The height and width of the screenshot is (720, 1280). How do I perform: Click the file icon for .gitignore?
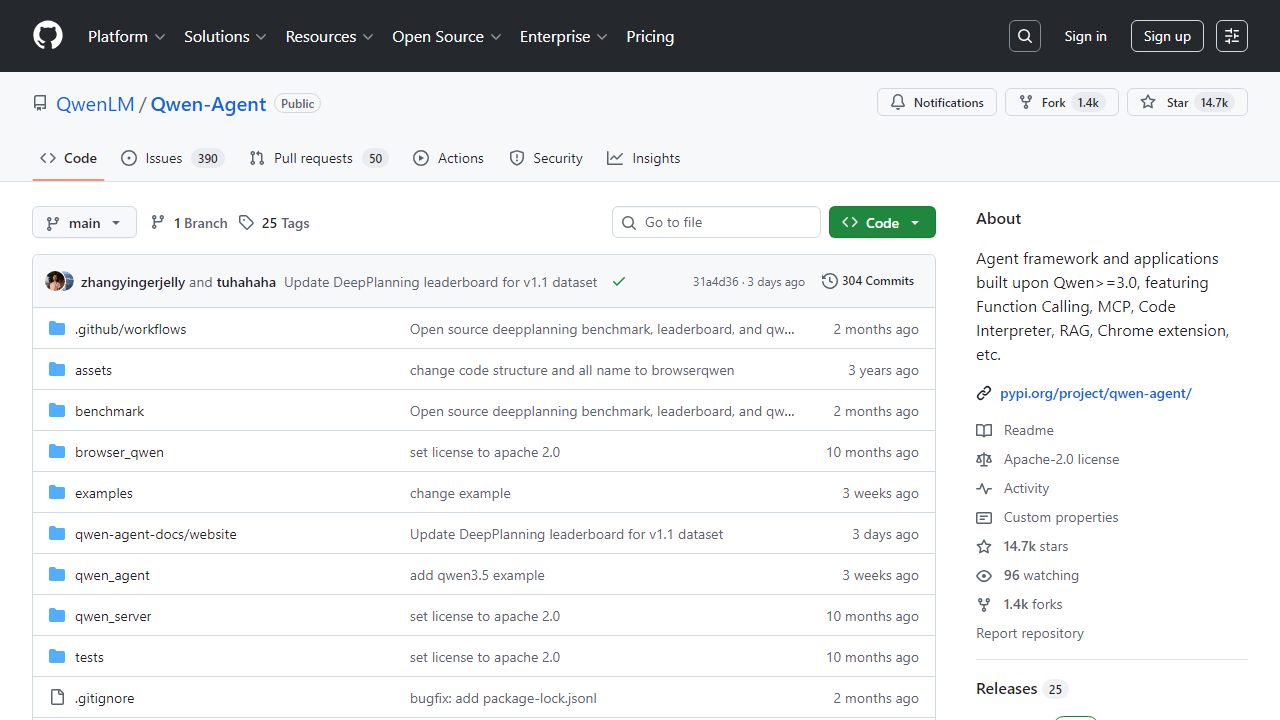click(x=57, y=698)
